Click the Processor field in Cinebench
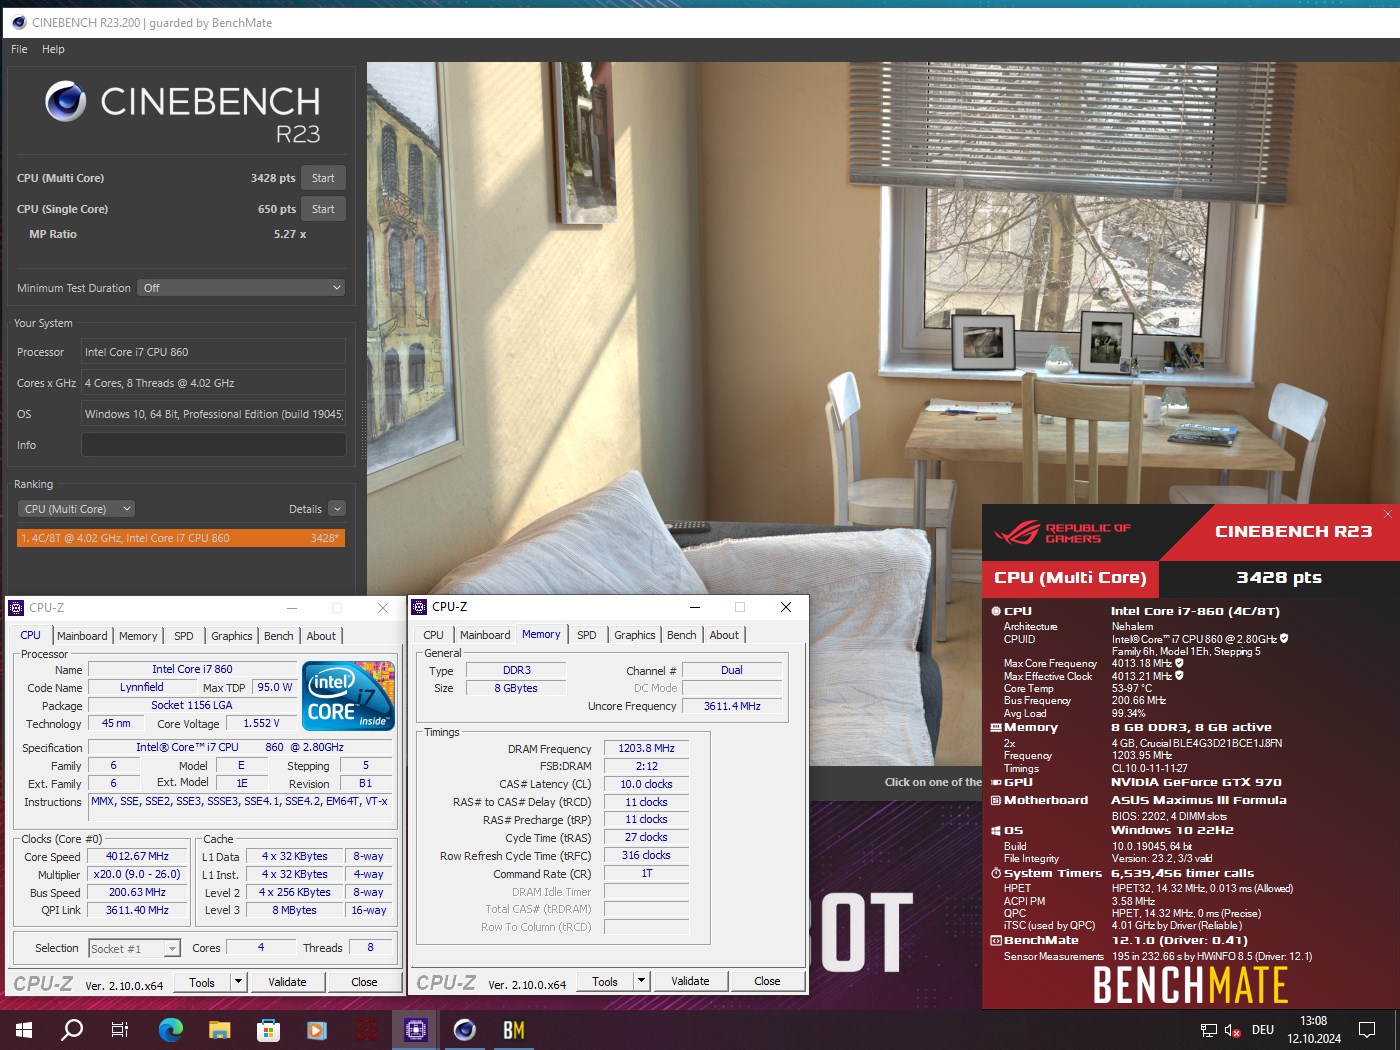The image size is (1400, 1050). [x=213, y=352]
